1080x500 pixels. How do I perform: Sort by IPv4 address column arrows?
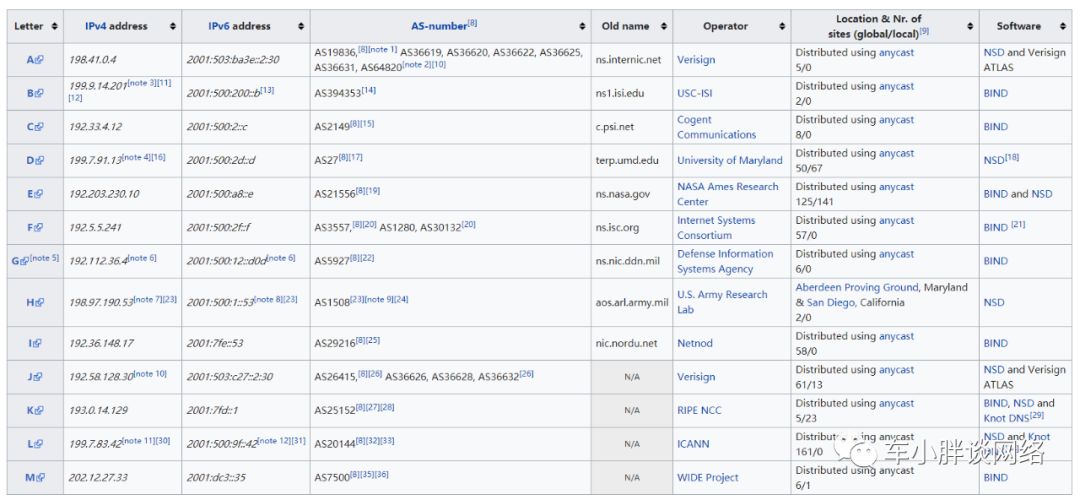pyautogui.click(x=173, y=26)
